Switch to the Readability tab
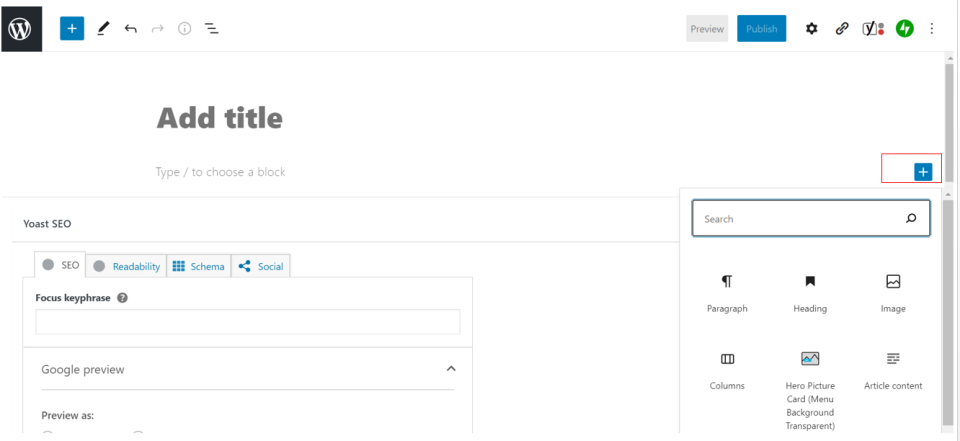Image resolution: width=960 pixels, height=441 pixels. 126,266
